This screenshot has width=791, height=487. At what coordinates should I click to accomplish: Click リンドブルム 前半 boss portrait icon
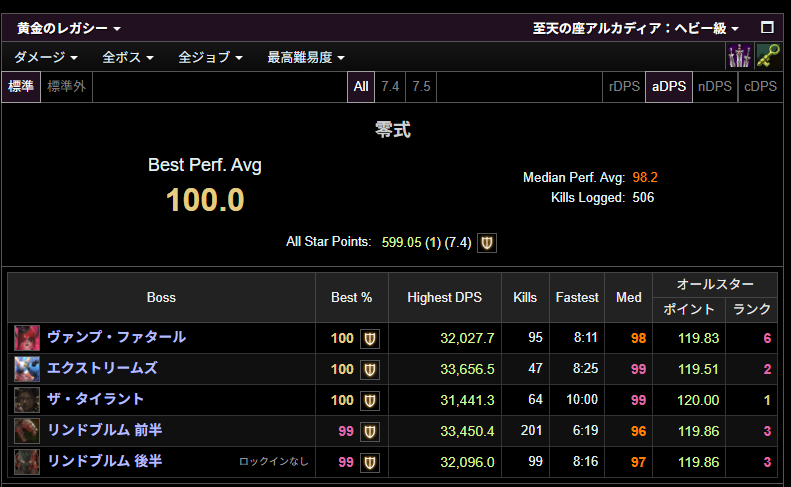pos(27,431)
